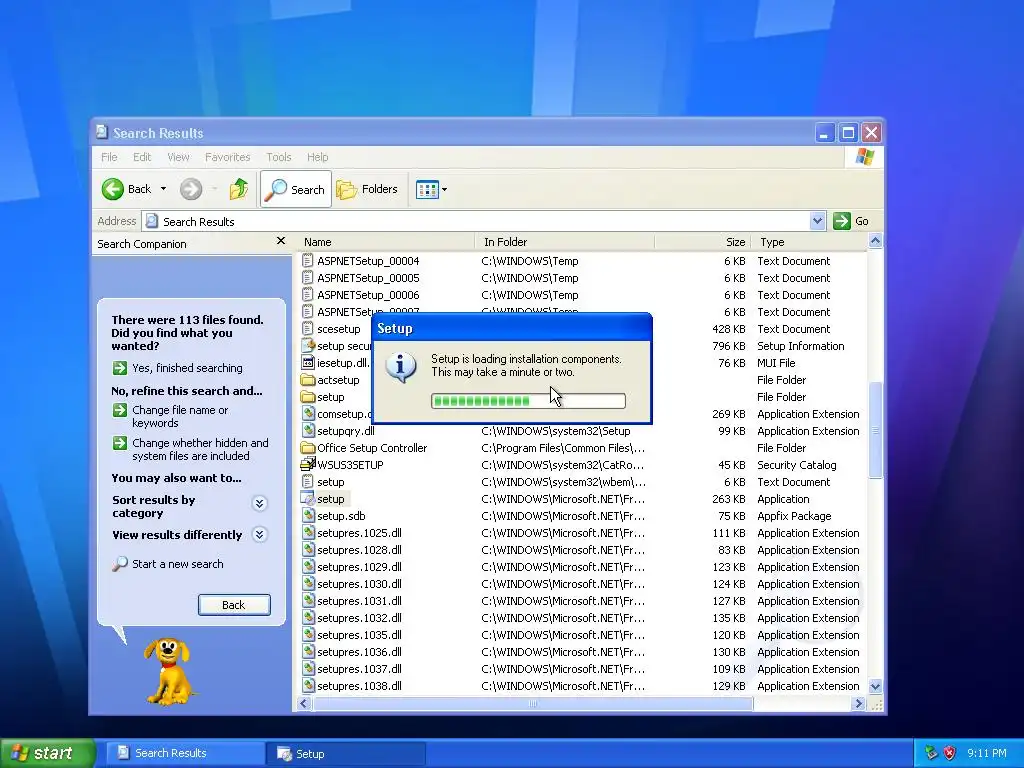Click the horizontal scrollbar thumb
Screen dimensions: 1024x768
[x=533, y=703]
